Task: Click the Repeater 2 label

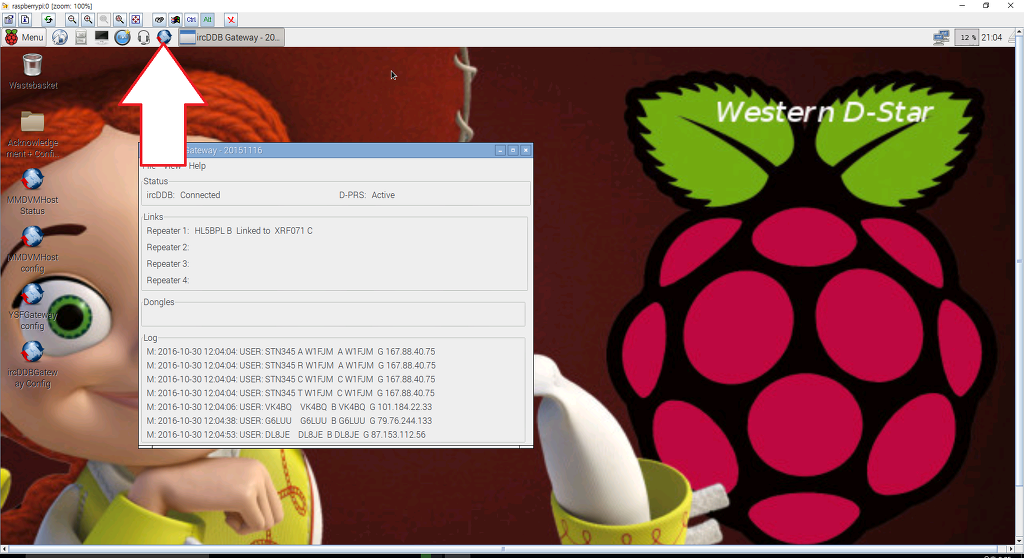Action: point(168,247)
